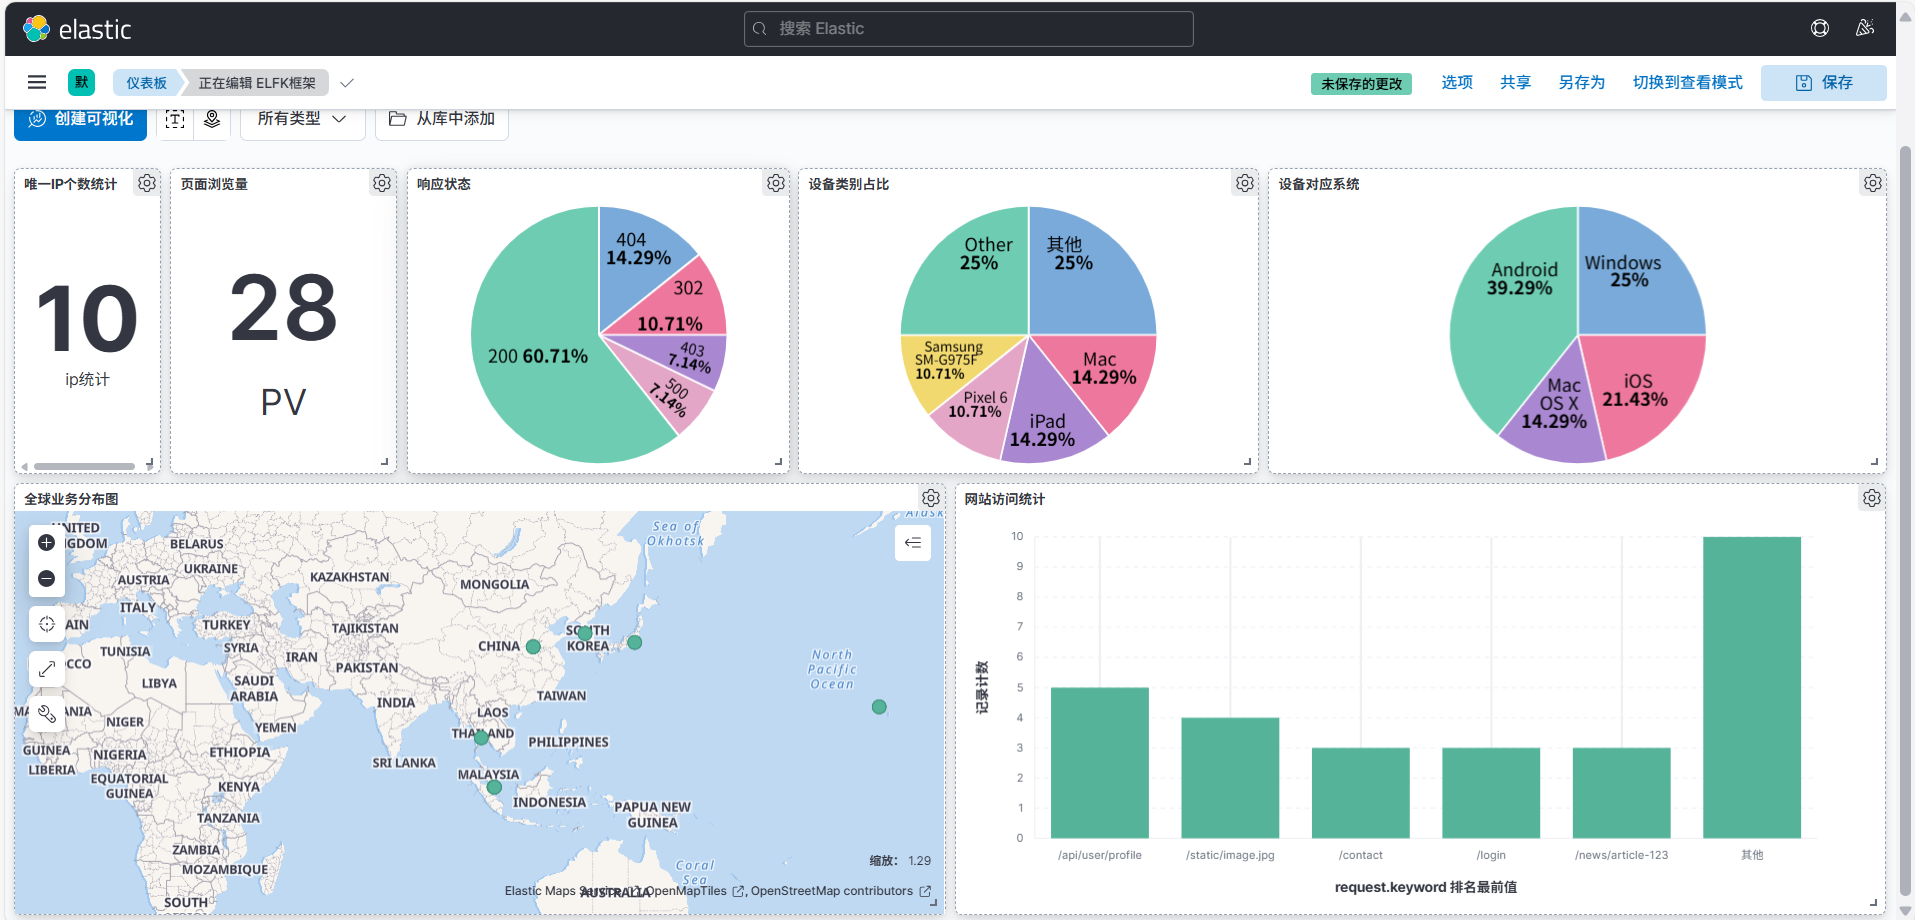Image resolution: width=1915 pixels, height=920 pixels.
Task: Zoom out on the map
Action: click(x=46, y=579)
